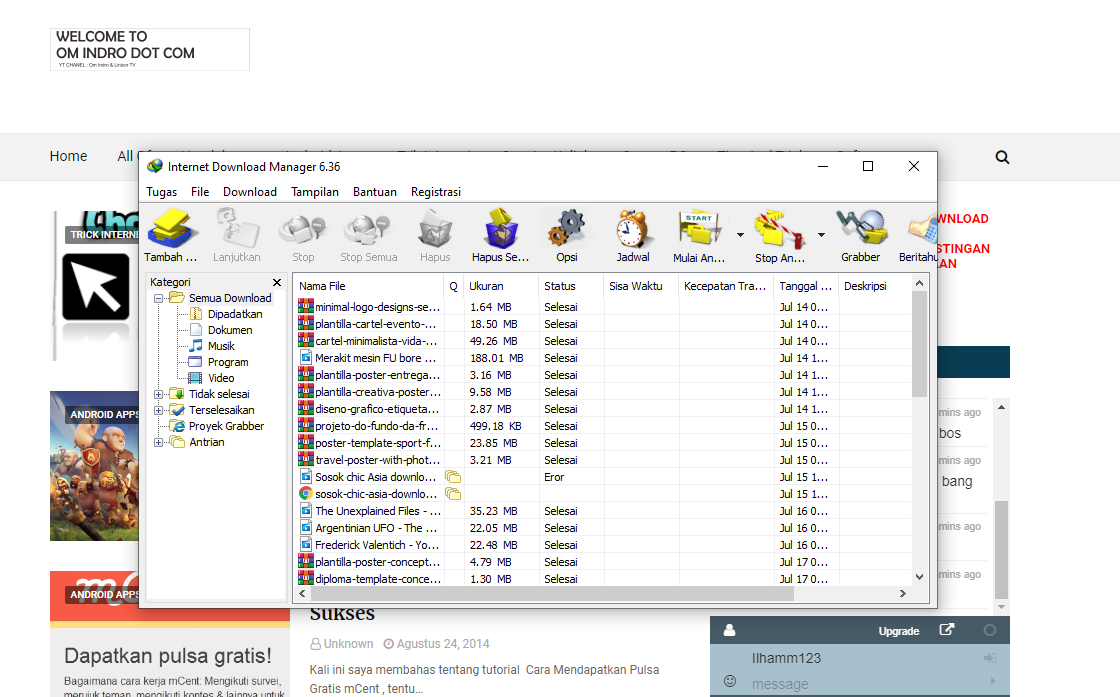Expand the Tidak selesai tree node

point(159,394)
